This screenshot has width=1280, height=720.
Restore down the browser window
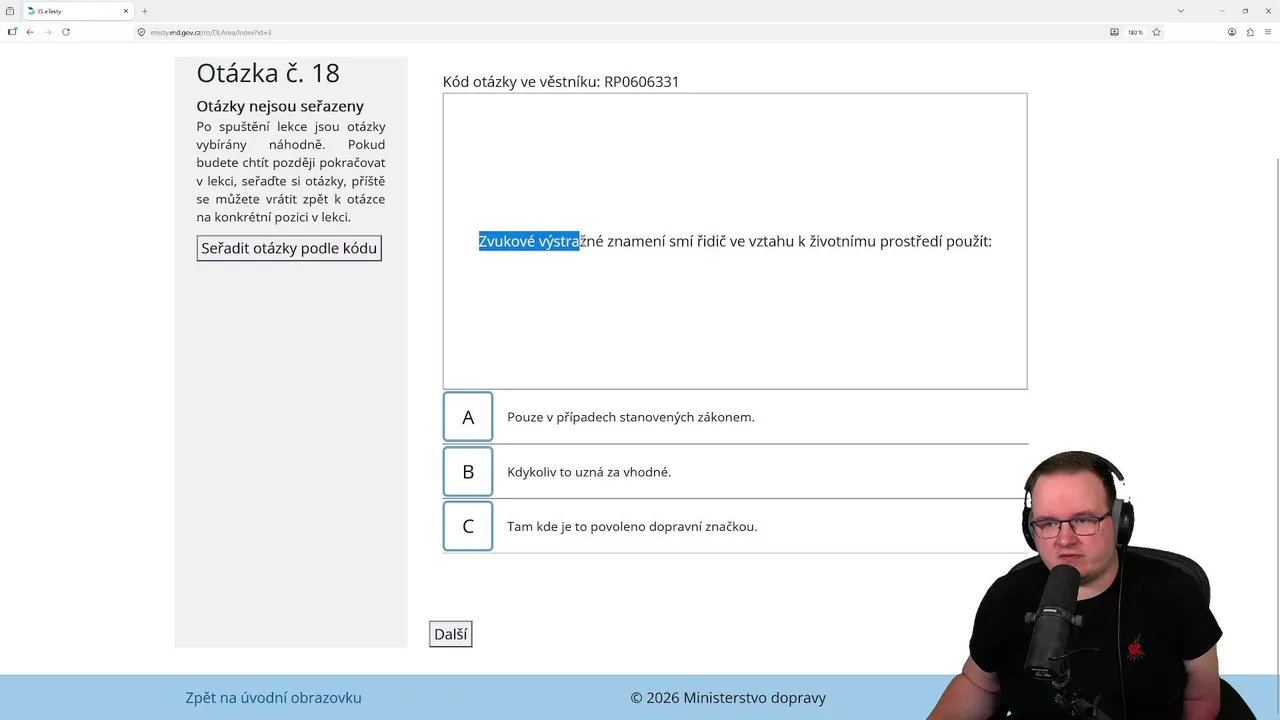pos(1245,11)
